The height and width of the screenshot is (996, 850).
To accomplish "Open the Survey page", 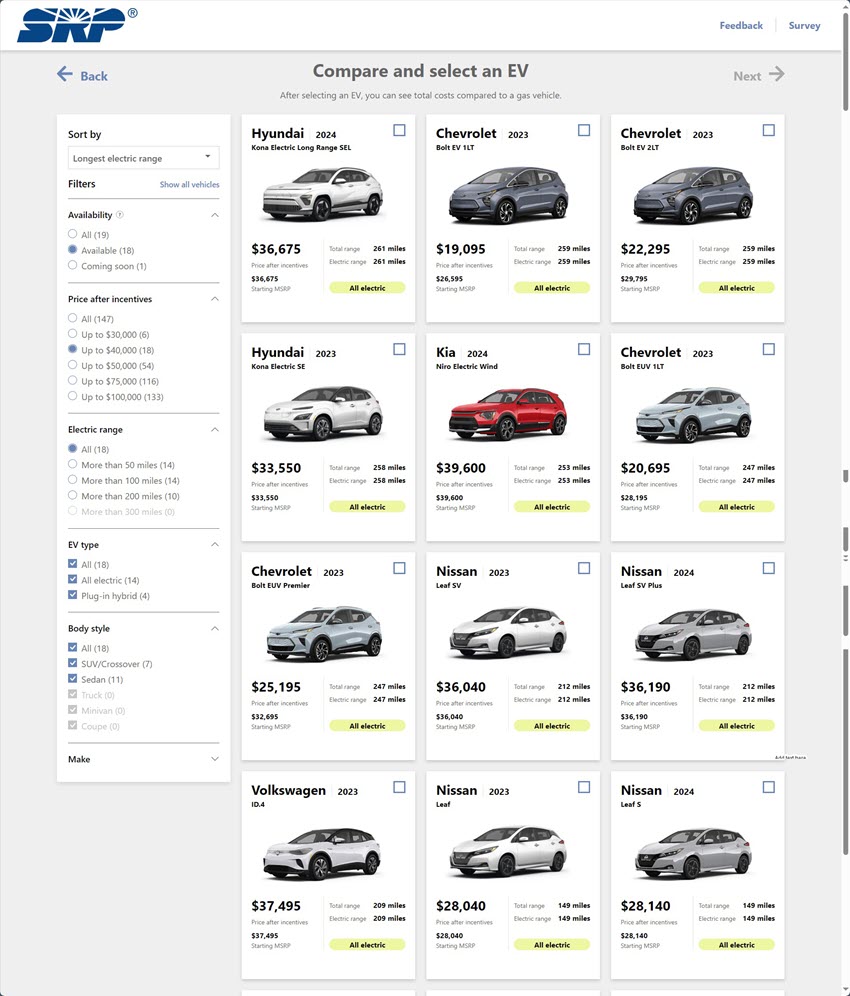I will 804,25.
